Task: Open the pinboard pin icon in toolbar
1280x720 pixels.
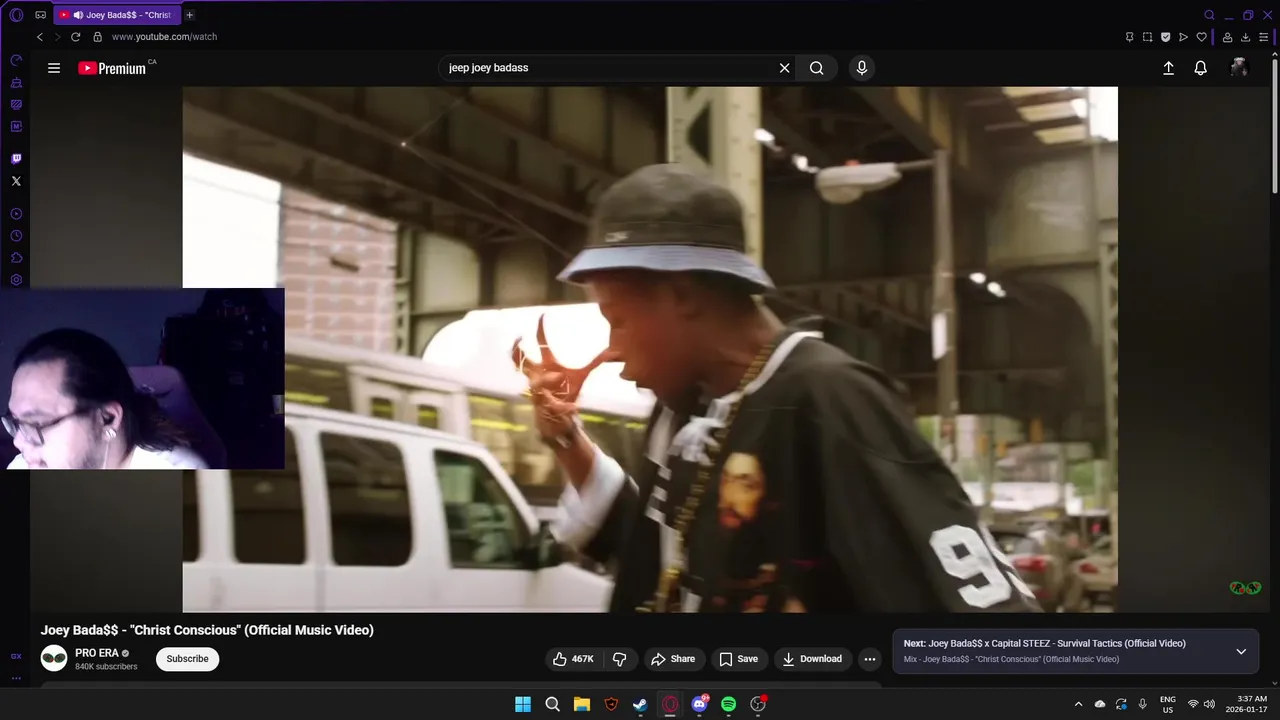Action: 1129,37
